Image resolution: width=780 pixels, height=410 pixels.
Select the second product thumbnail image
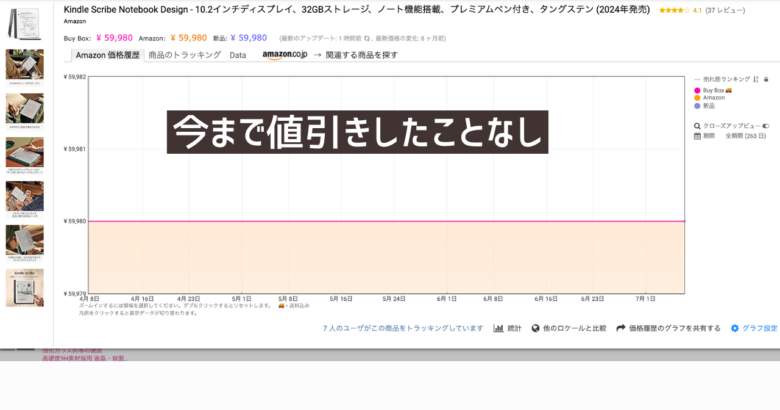[x=24, y=65]
